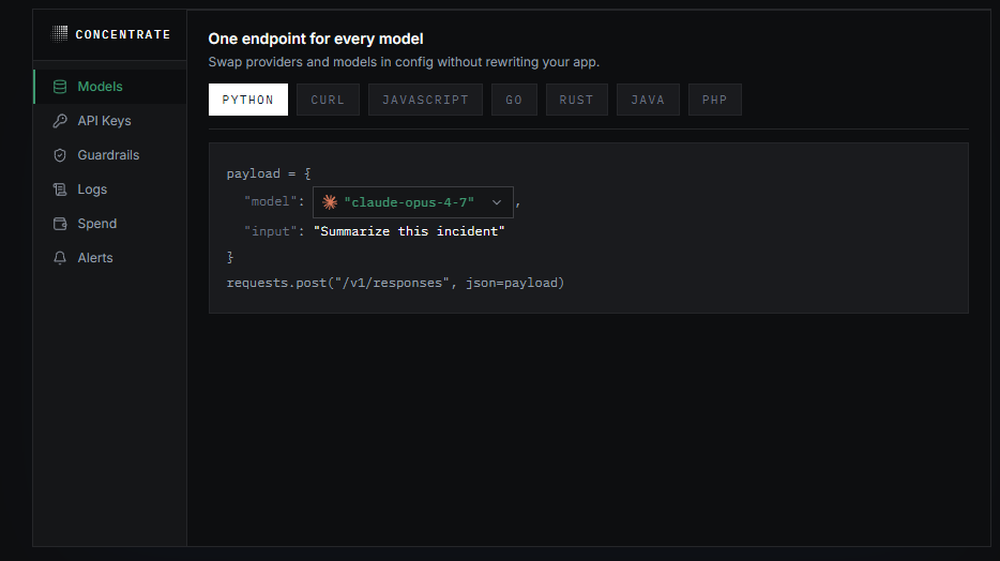Open the claude-opus-4-7 model selector
Image resolution: width=1000 pixels, height=561 pixels.
click(413, 202)
